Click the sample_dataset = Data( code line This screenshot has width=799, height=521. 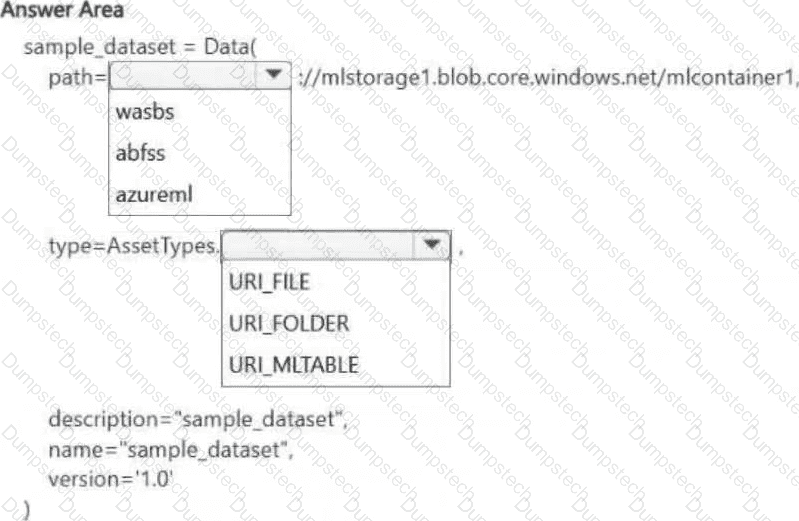pos(140,47)
